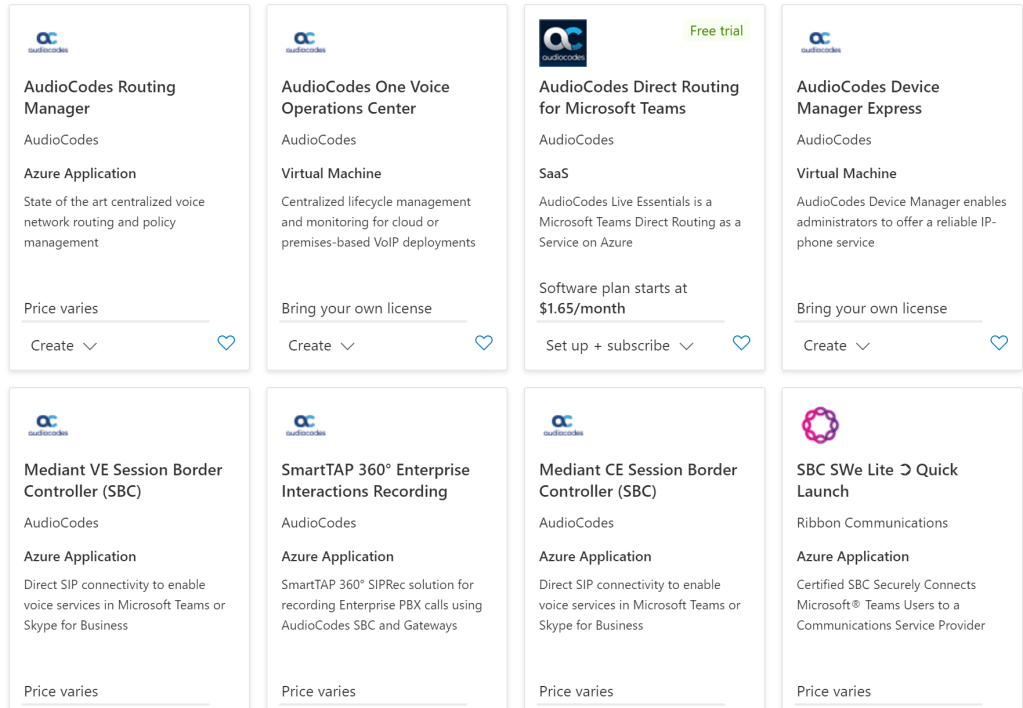This screenshot has height=708, width=1023.
Task: Click the Free trial badge
Action: tap(716, 31)
